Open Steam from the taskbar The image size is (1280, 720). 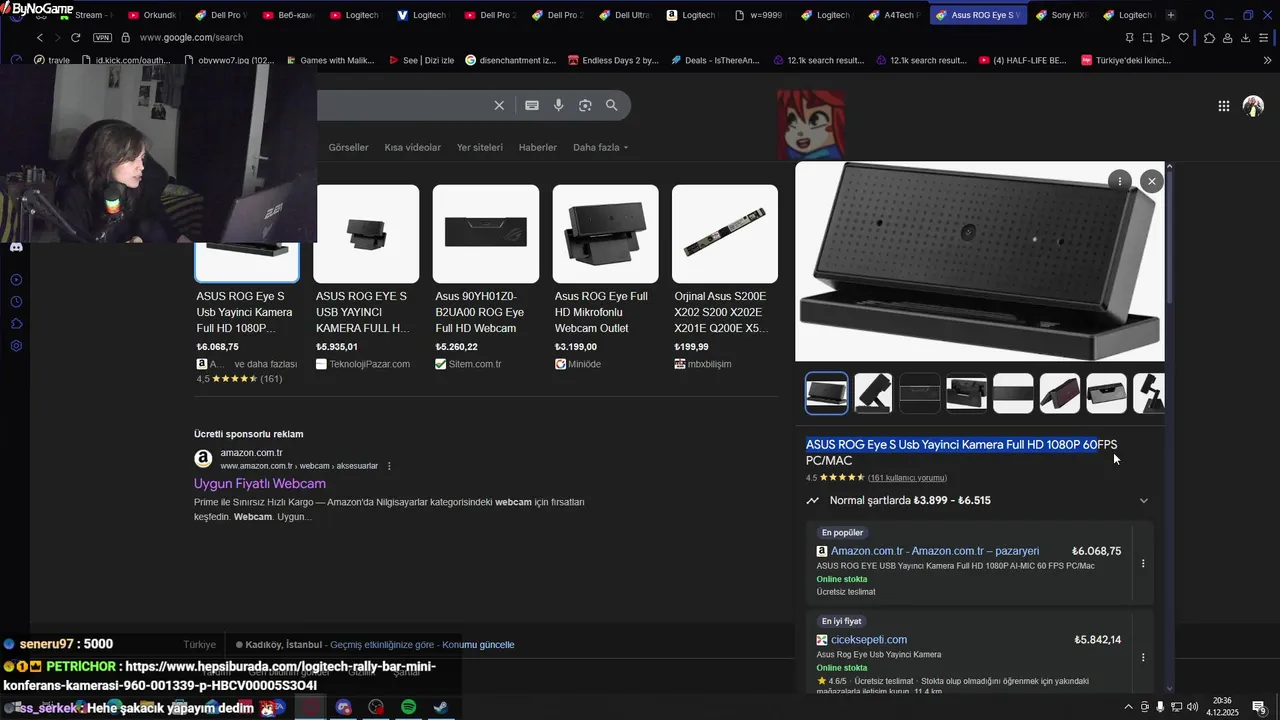point(440,707)
